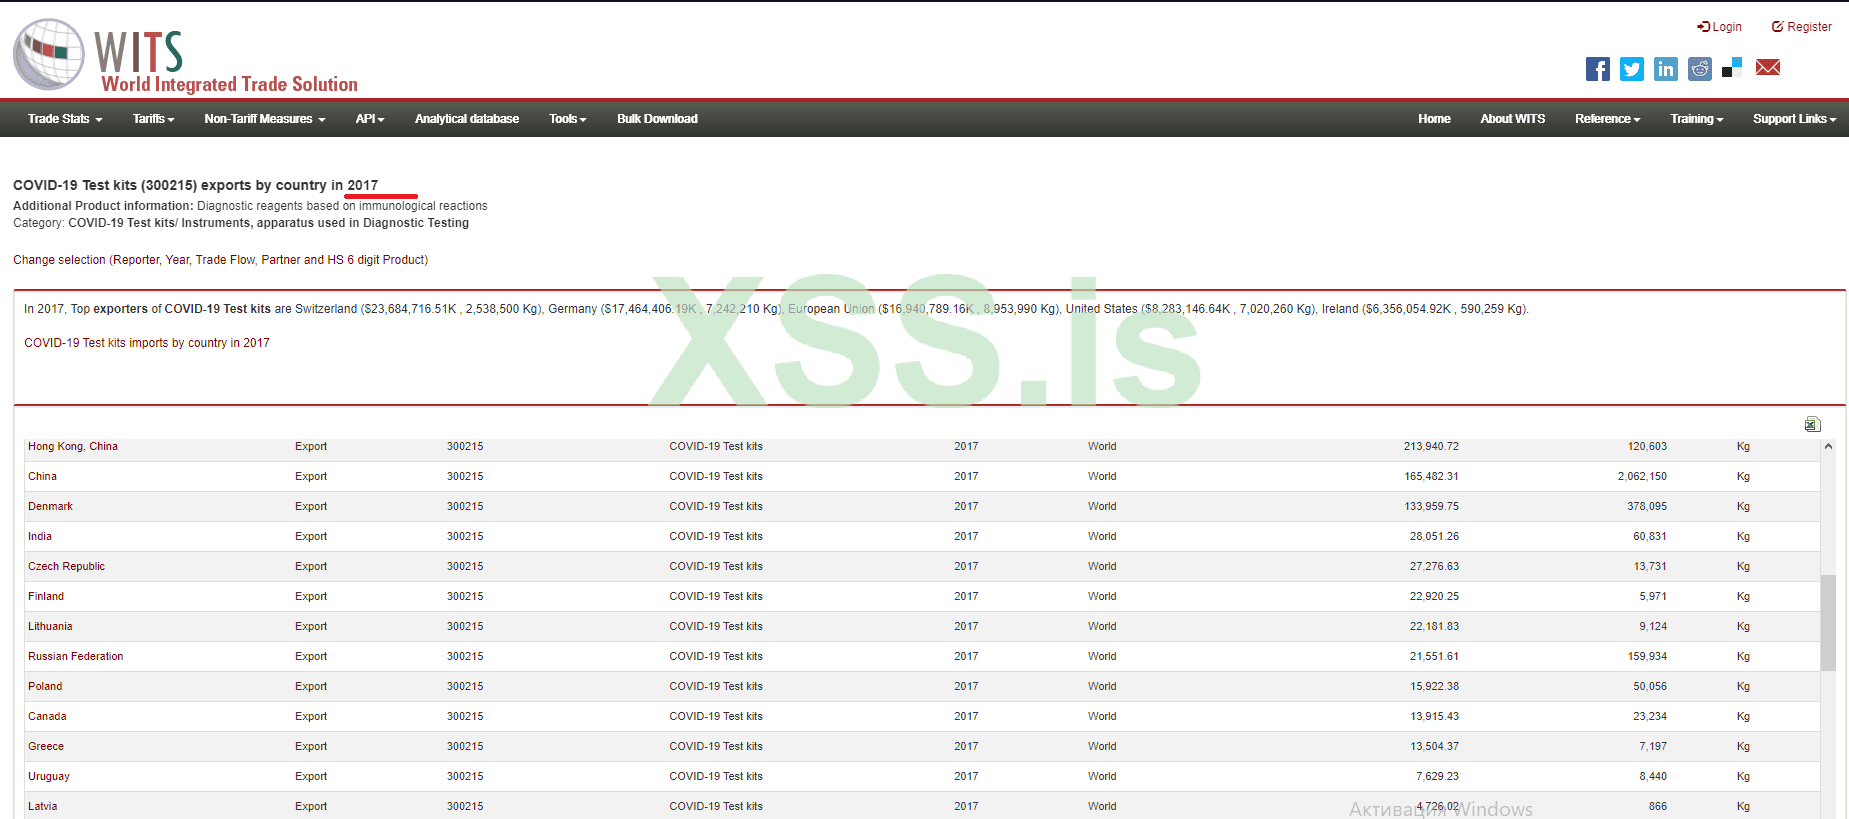
Task: Go to Analytical database
Action: (x=467, y=119)
